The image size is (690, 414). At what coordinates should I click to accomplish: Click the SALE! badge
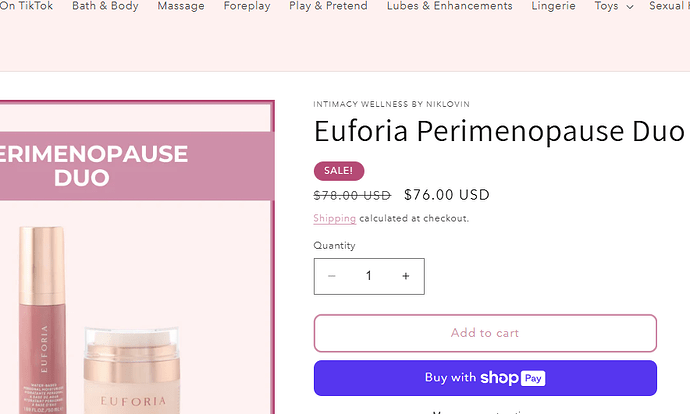pyautogui.click(x=339, y=170)
